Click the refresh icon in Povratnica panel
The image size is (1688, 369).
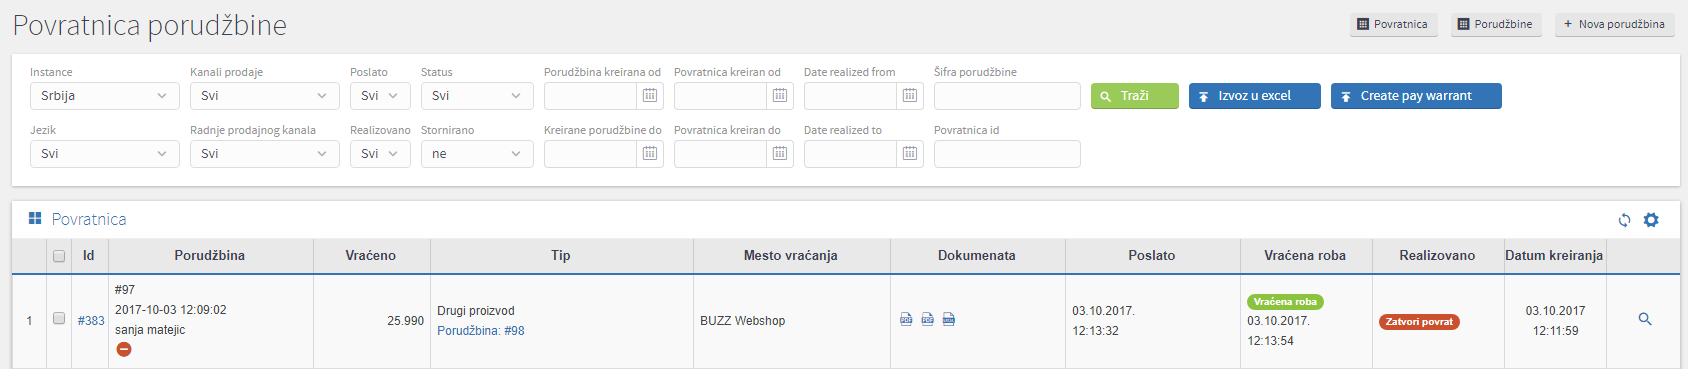click(1624, 220)
